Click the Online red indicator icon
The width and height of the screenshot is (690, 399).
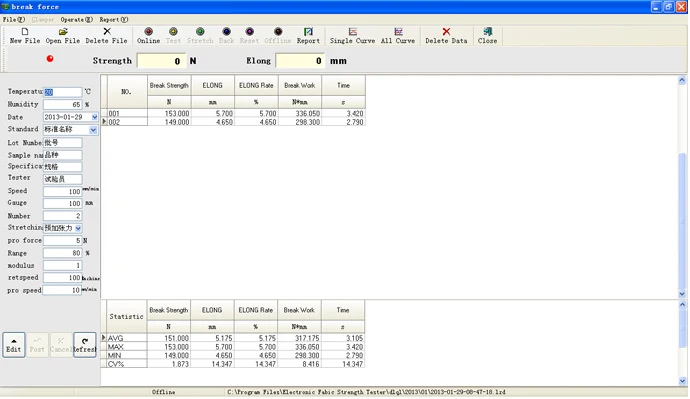(x=148, y=31)
